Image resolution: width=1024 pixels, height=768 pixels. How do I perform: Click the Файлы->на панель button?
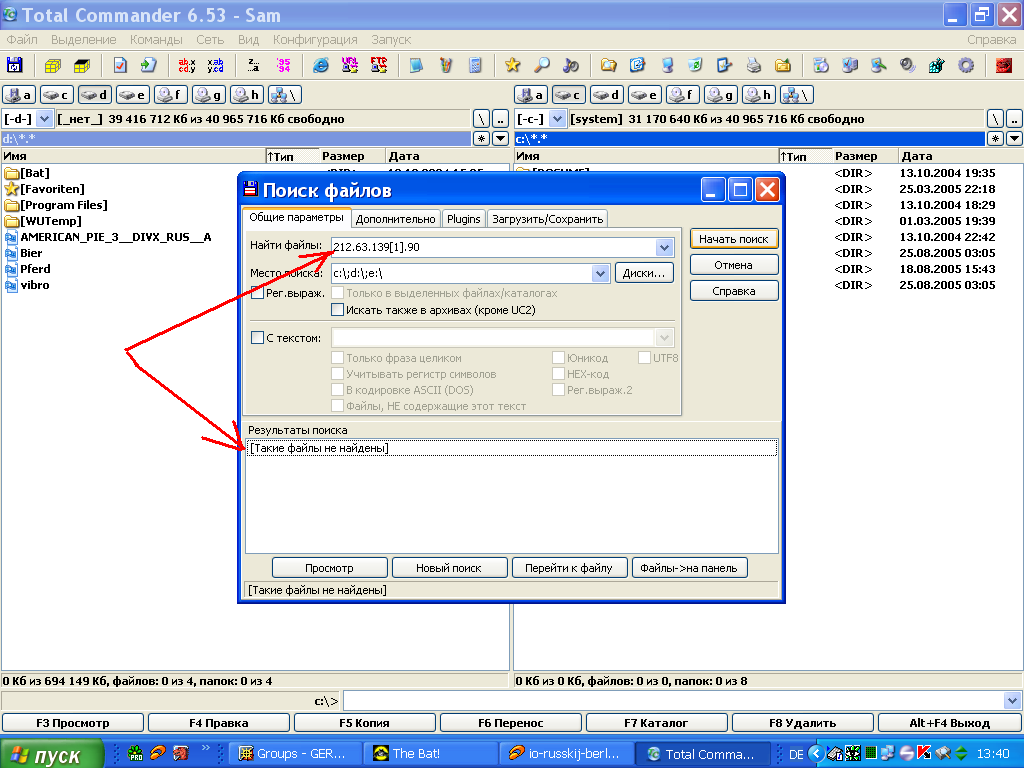click(x=690, y=568)
